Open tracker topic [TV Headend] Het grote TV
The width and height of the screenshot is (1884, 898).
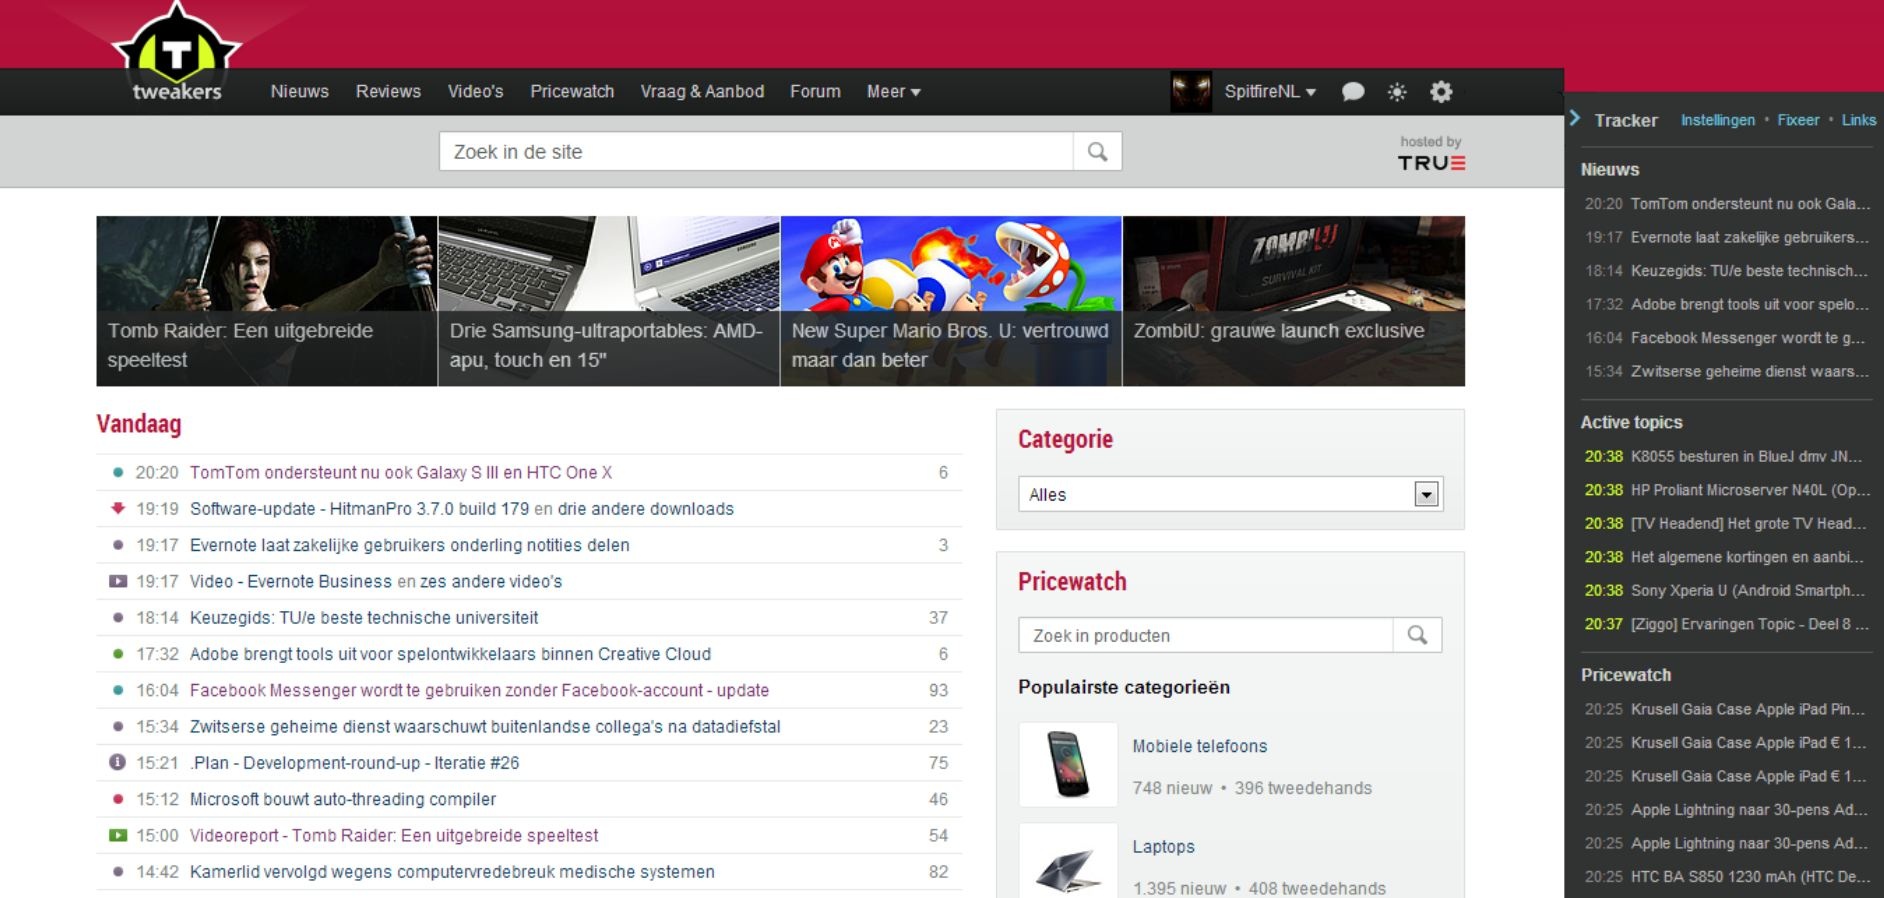tap(1748, 523)
